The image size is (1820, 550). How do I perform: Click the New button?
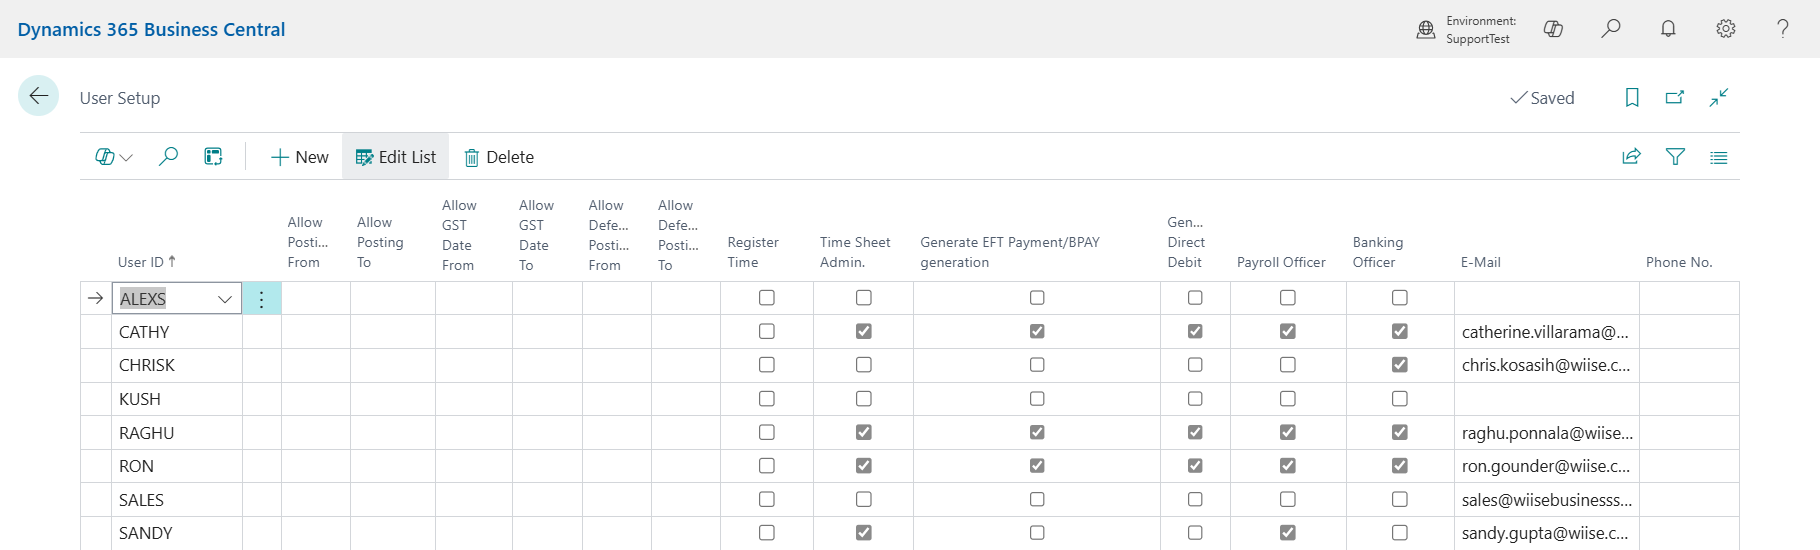pyautogui.click(x=300, y=157)
